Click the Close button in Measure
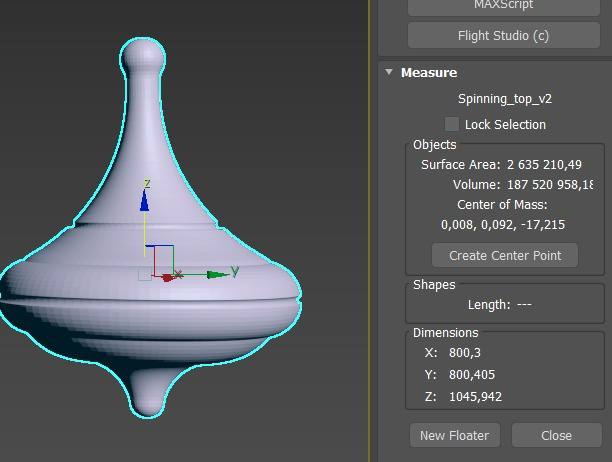612x462 pixels. (x=556, y=435)
